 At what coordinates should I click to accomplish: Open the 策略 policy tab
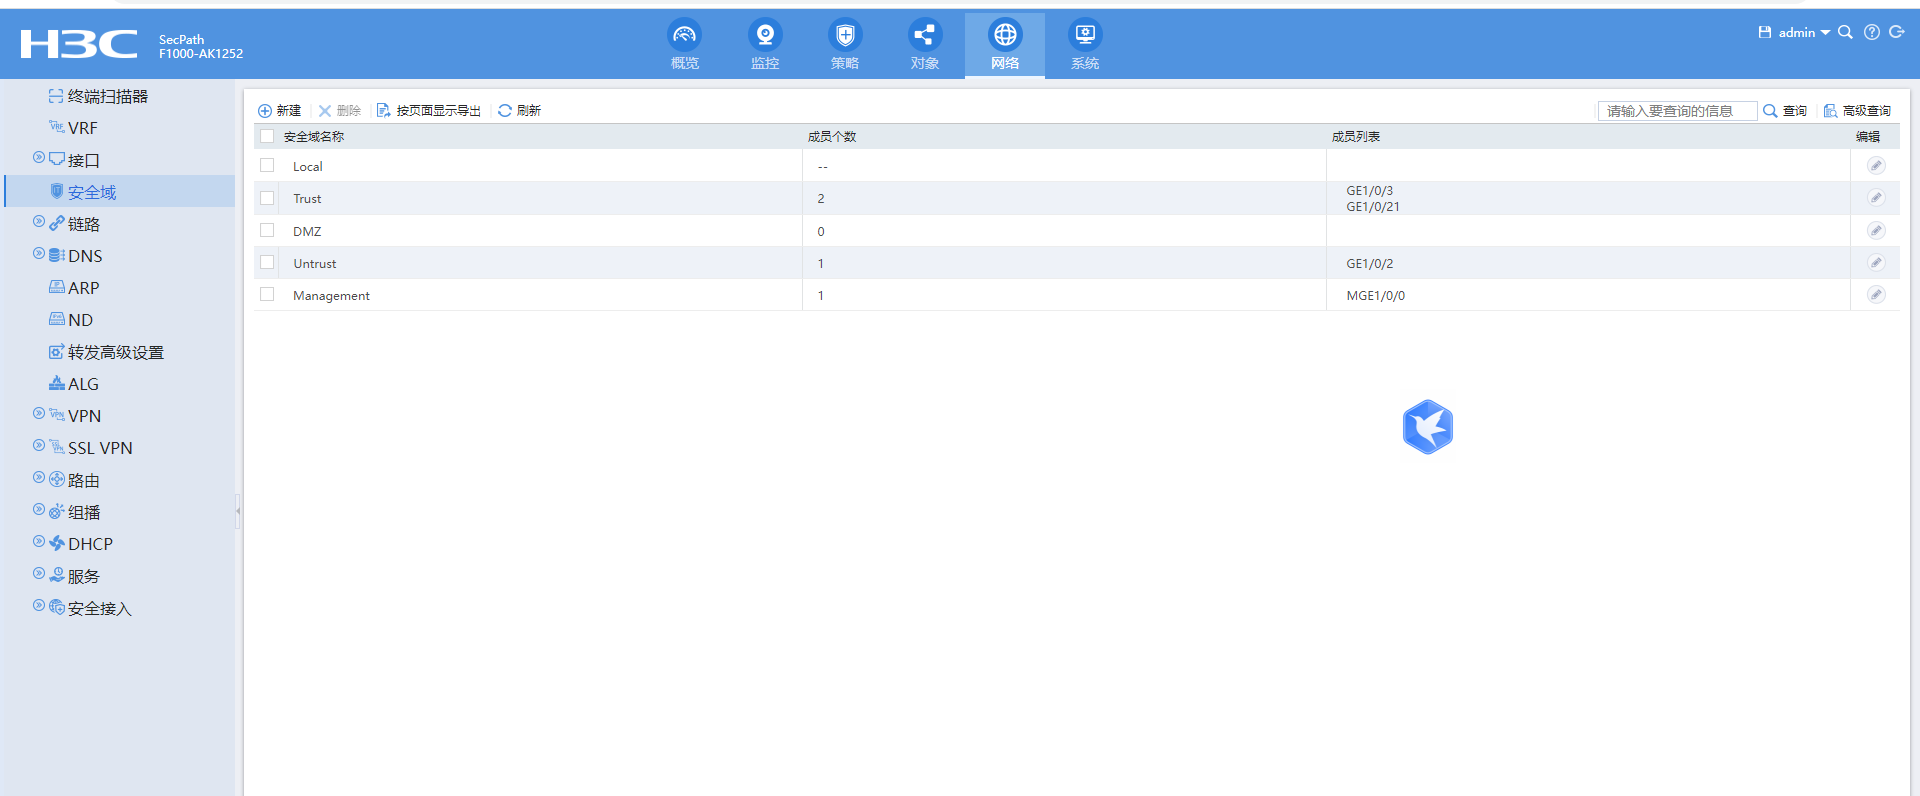coord(845,45)
